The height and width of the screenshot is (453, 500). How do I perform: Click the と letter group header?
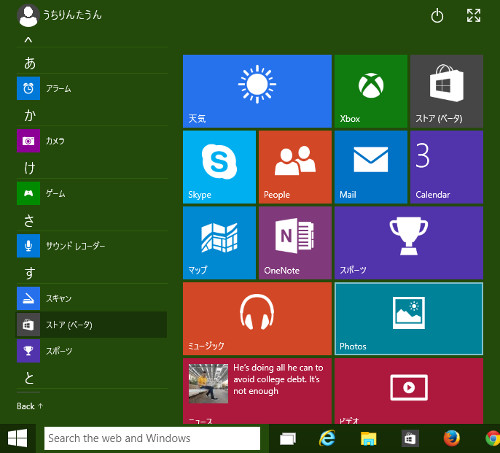(29, 378)
